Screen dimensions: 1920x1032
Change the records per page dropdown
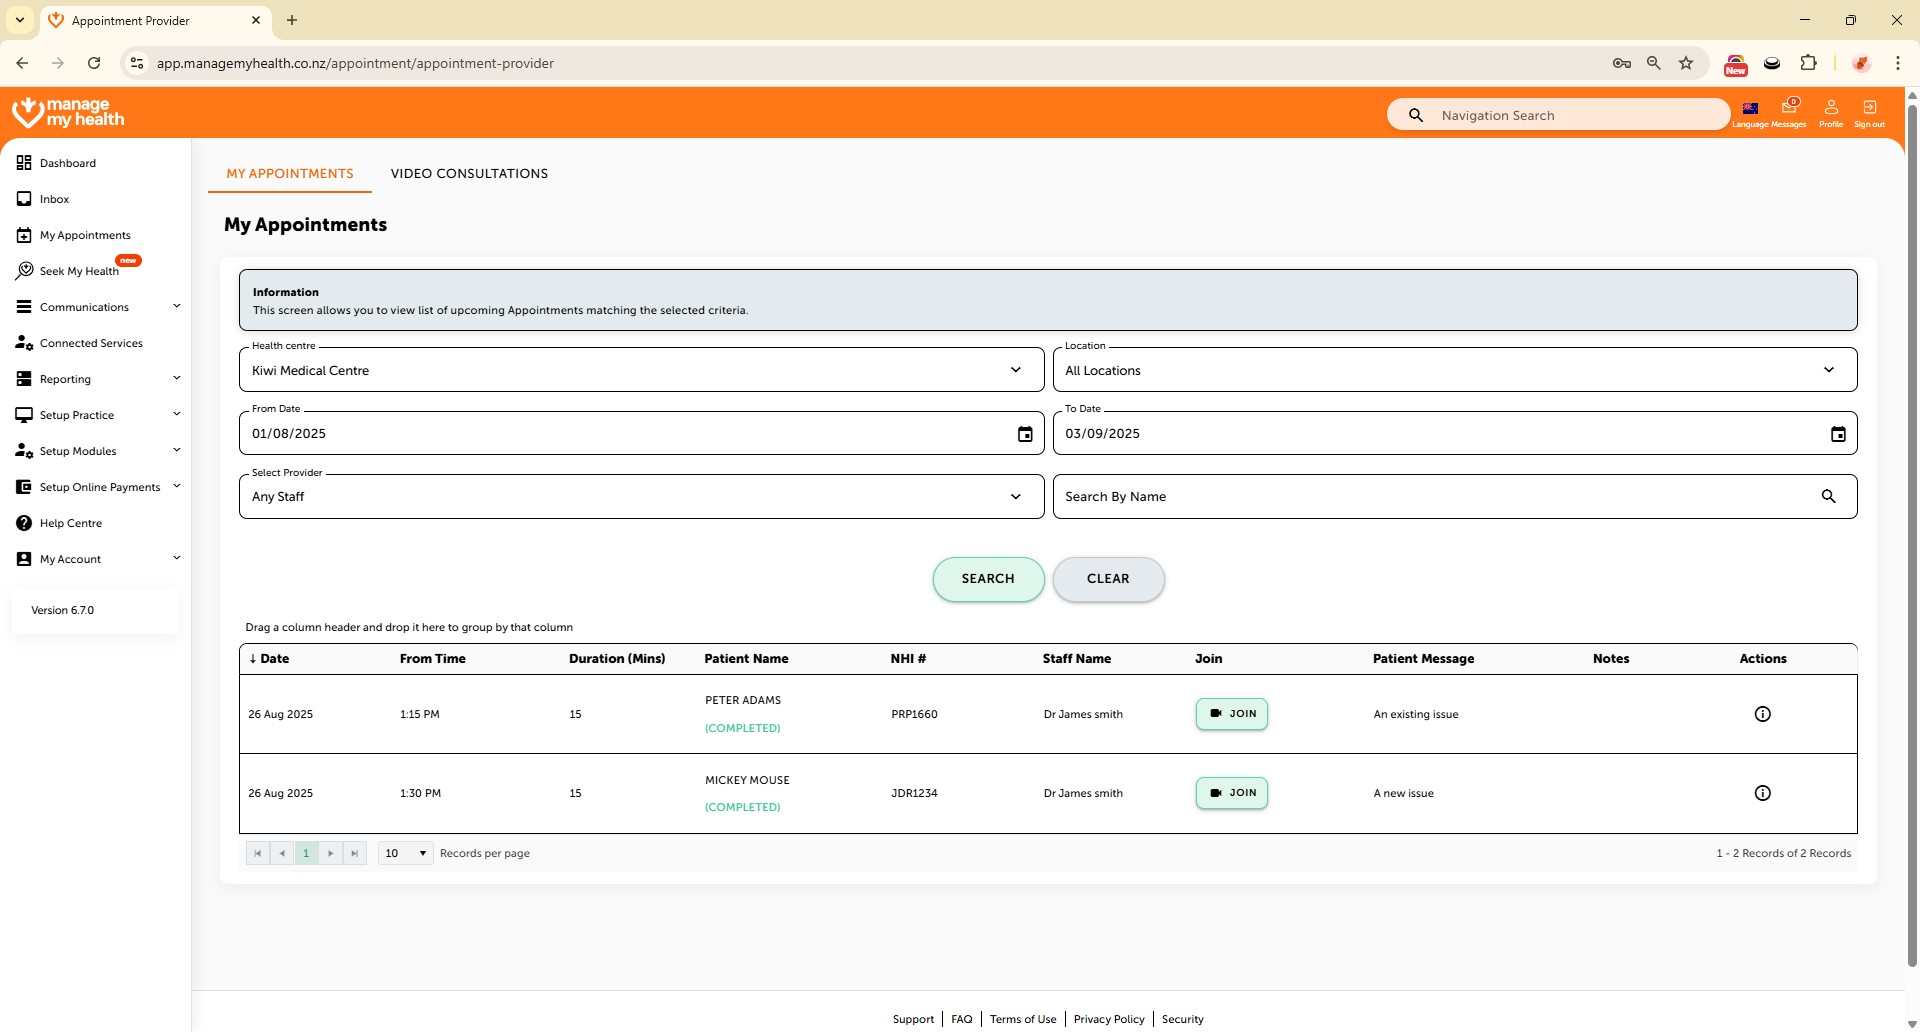pyautogui.click(x=405, y=853)
